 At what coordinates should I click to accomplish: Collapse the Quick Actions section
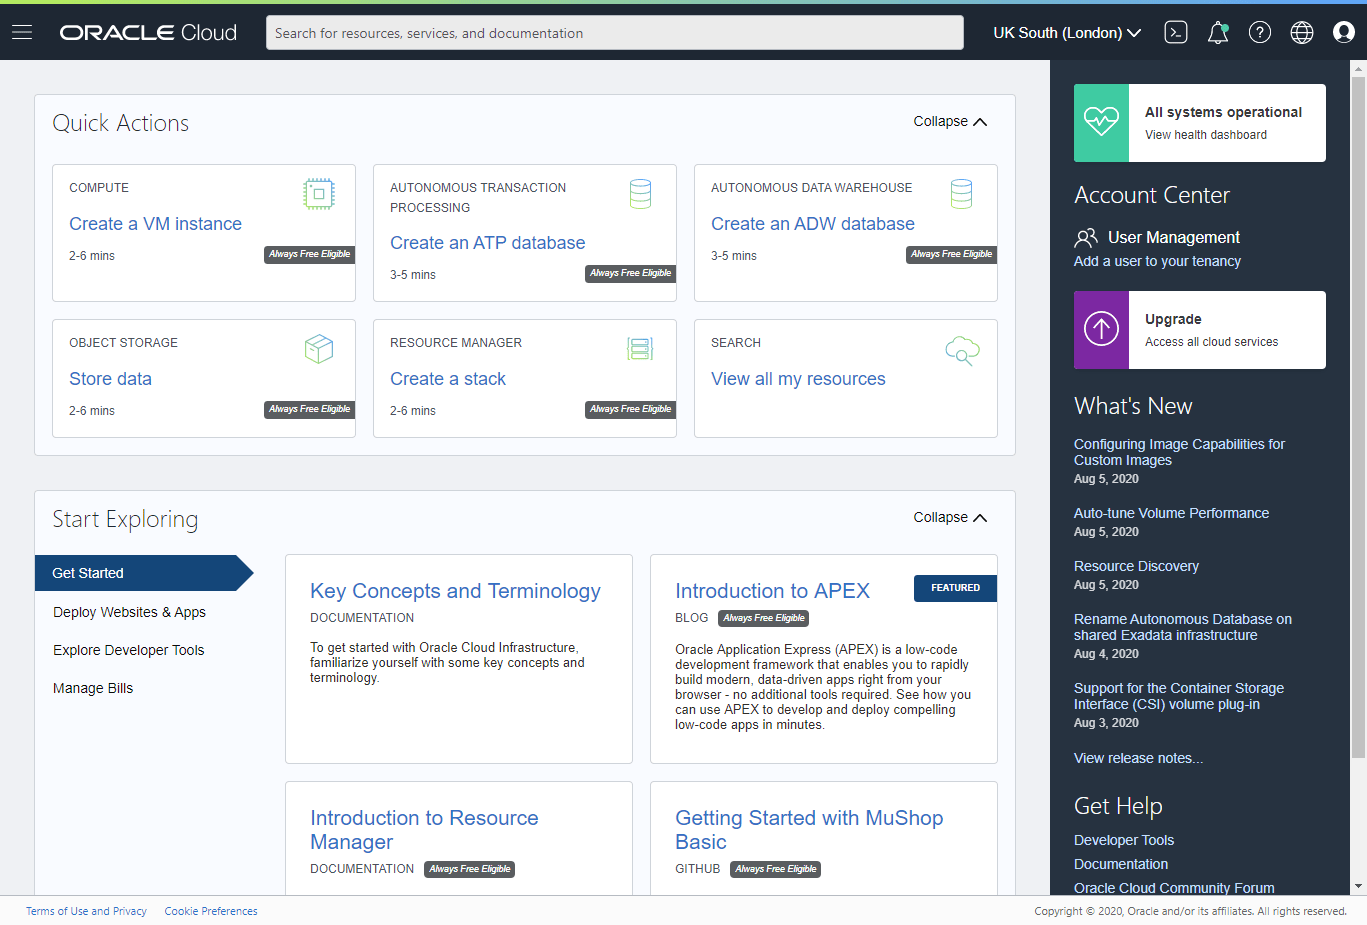tap(948, 121)
